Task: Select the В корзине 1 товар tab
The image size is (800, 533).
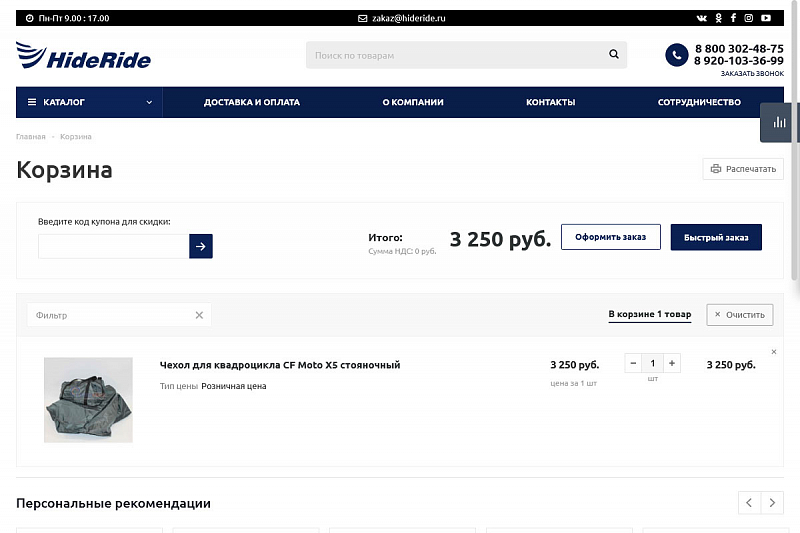Action: click(649, 314)
